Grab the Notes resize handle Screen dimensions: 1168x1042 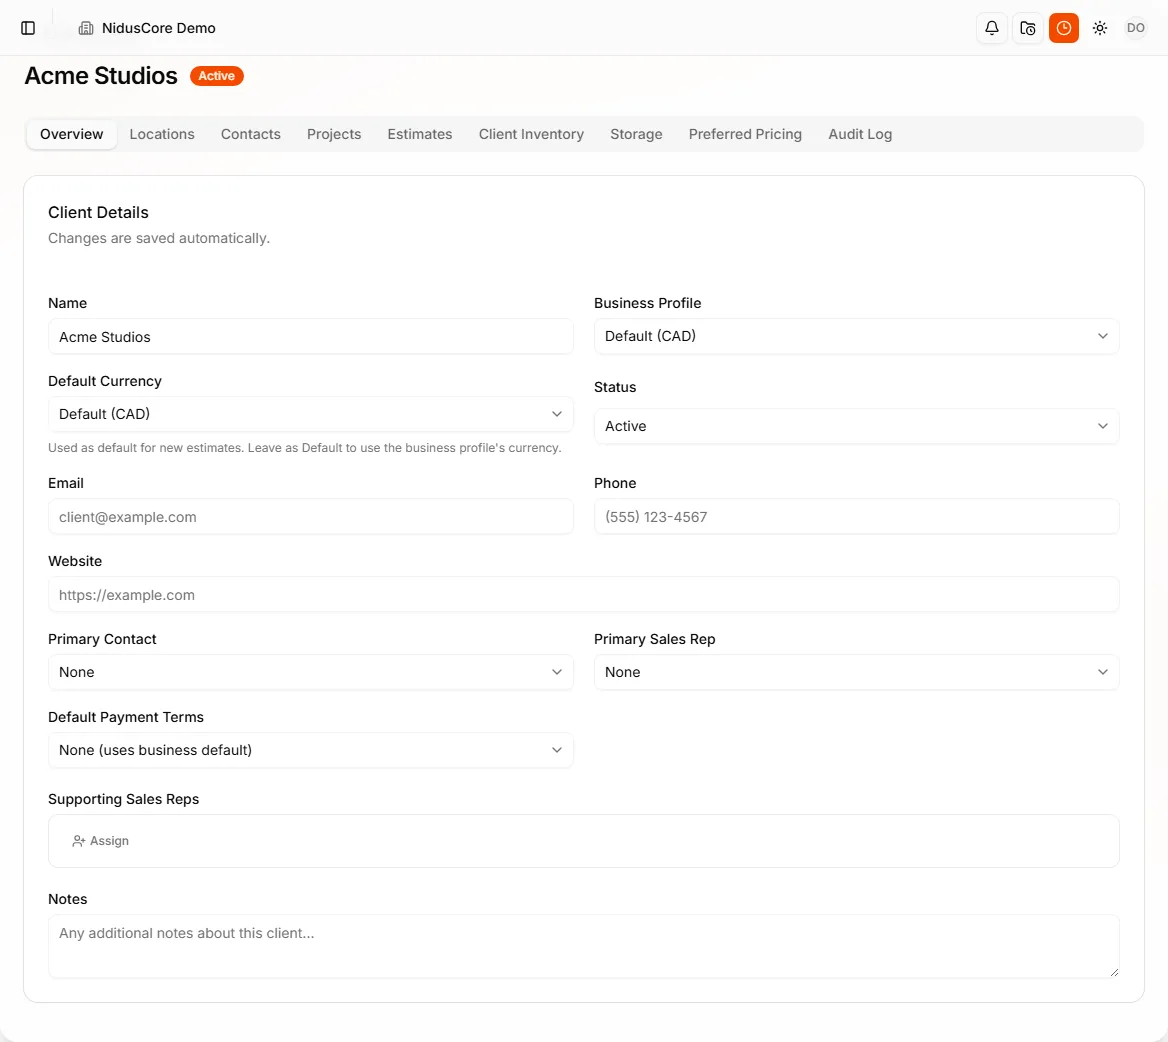[1114, 972]
